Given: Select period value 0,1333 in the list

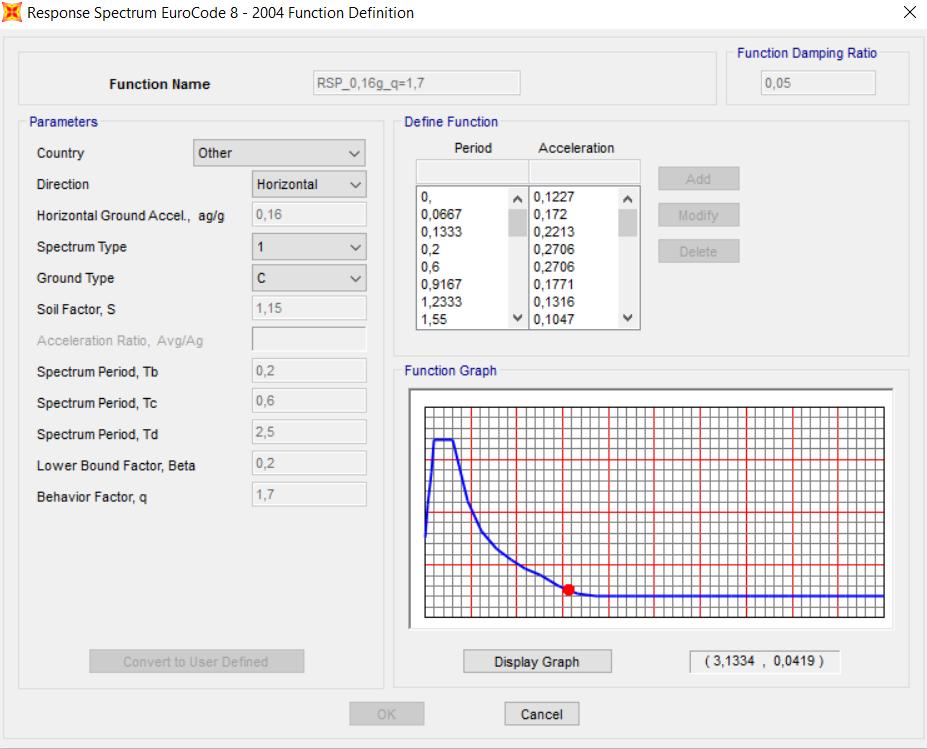Looking at the screenshot, I should tap(442, 232).
